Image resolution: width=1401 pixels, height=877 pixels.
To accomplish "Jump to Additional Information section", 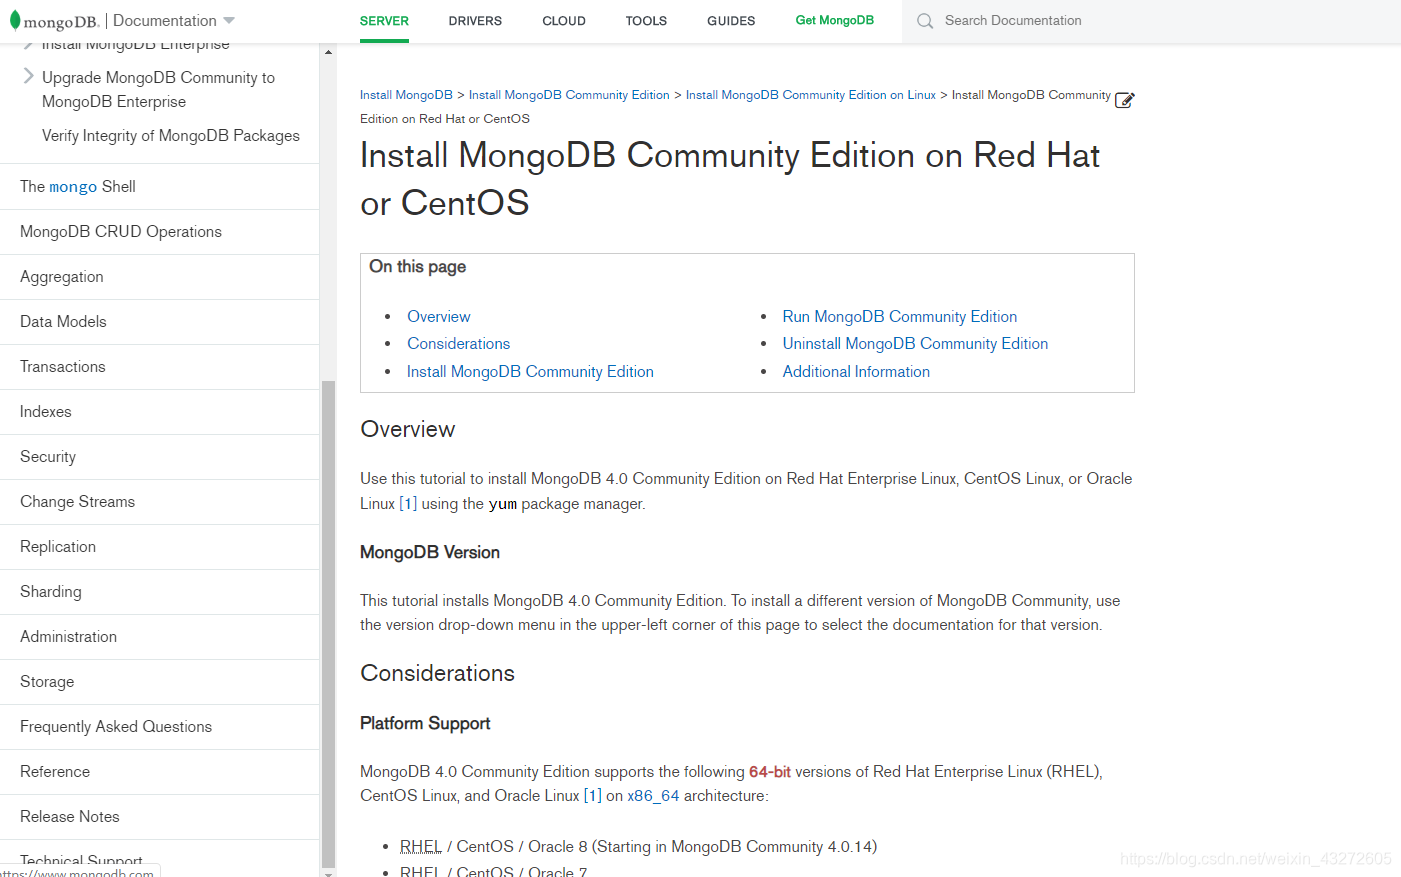I will click(856, 371).
